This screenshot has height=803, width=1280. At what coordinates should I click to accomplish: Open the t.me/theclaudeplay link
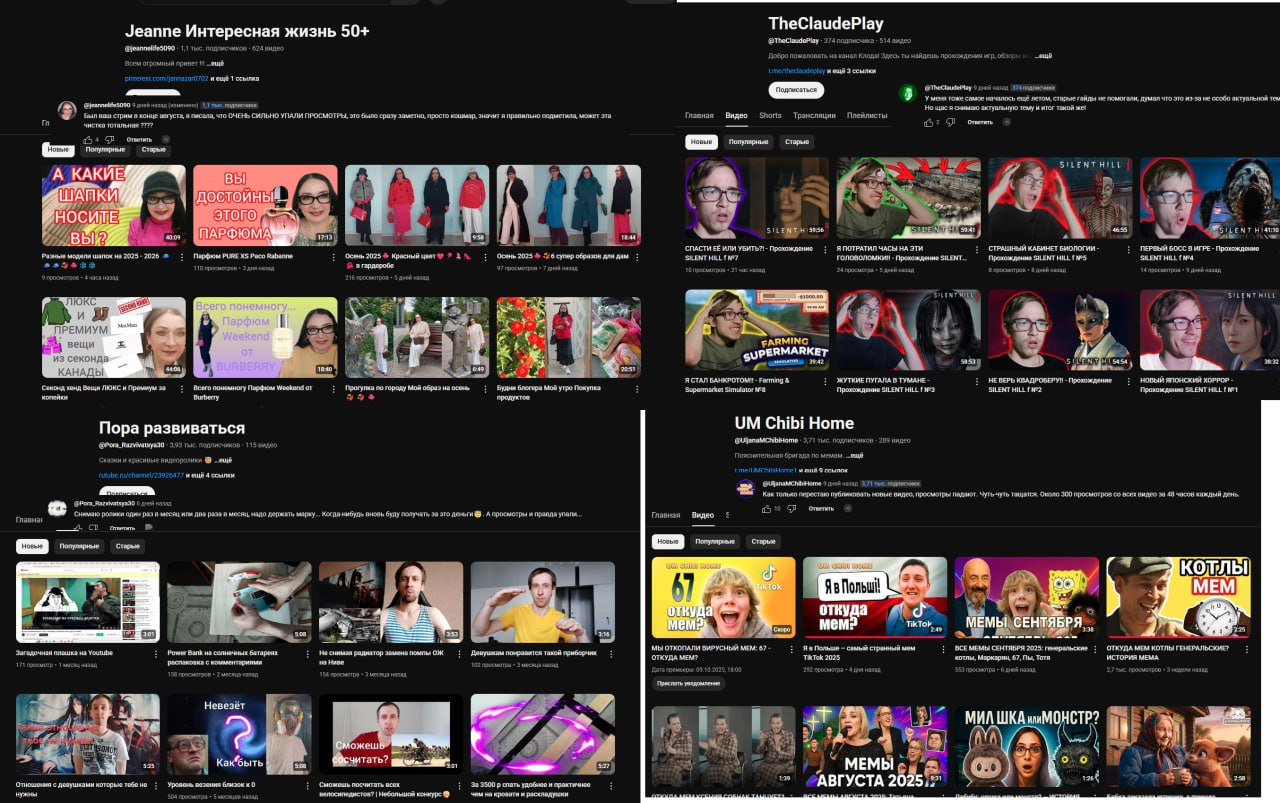796,71
